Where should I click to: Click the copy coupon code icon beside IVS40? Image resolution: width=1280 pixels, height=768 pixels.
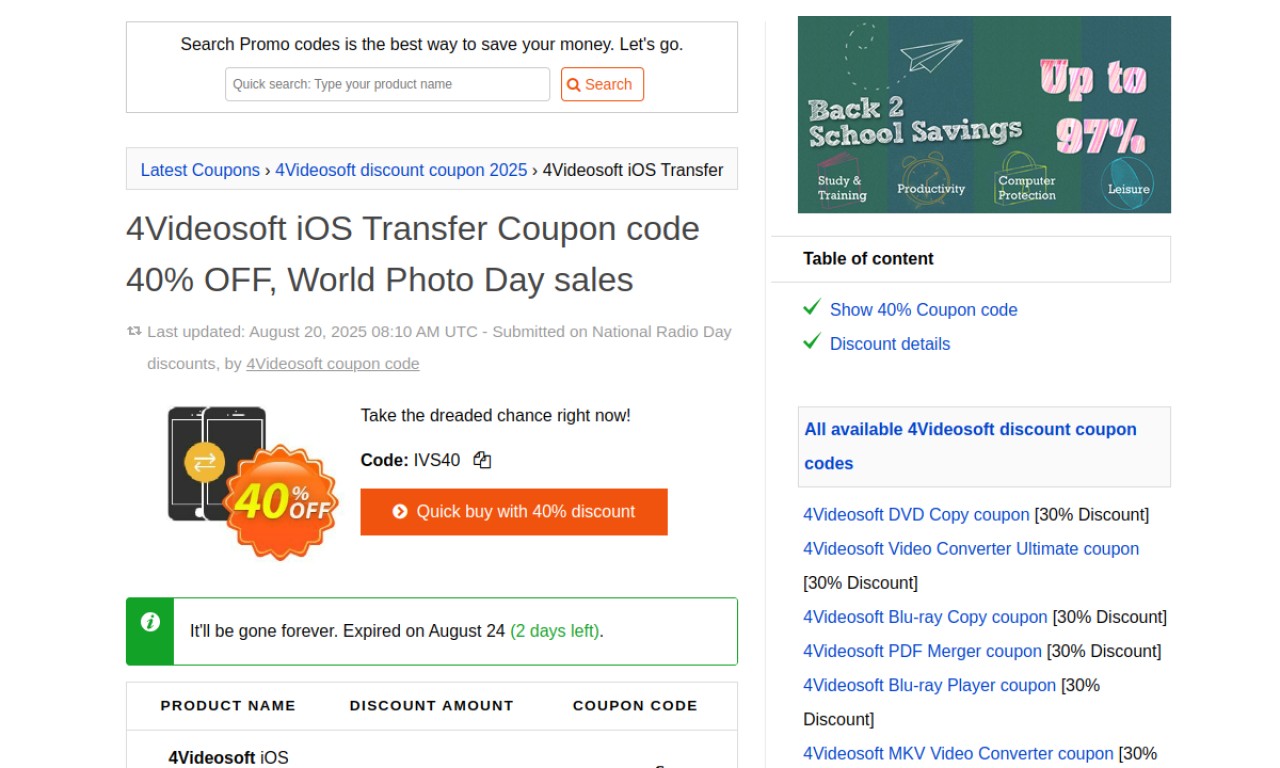click(x=483, y=460)
